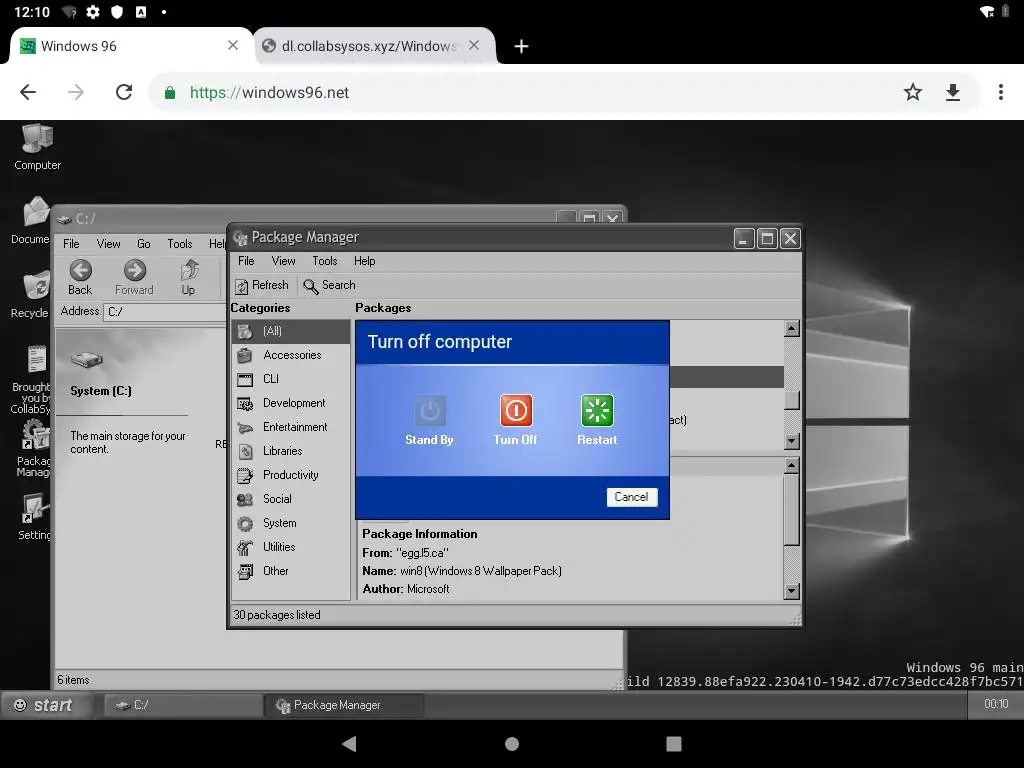This screenshot has width=1024, height=768.
Task: Select the Accessories category icon
Action: pos(245,355)
